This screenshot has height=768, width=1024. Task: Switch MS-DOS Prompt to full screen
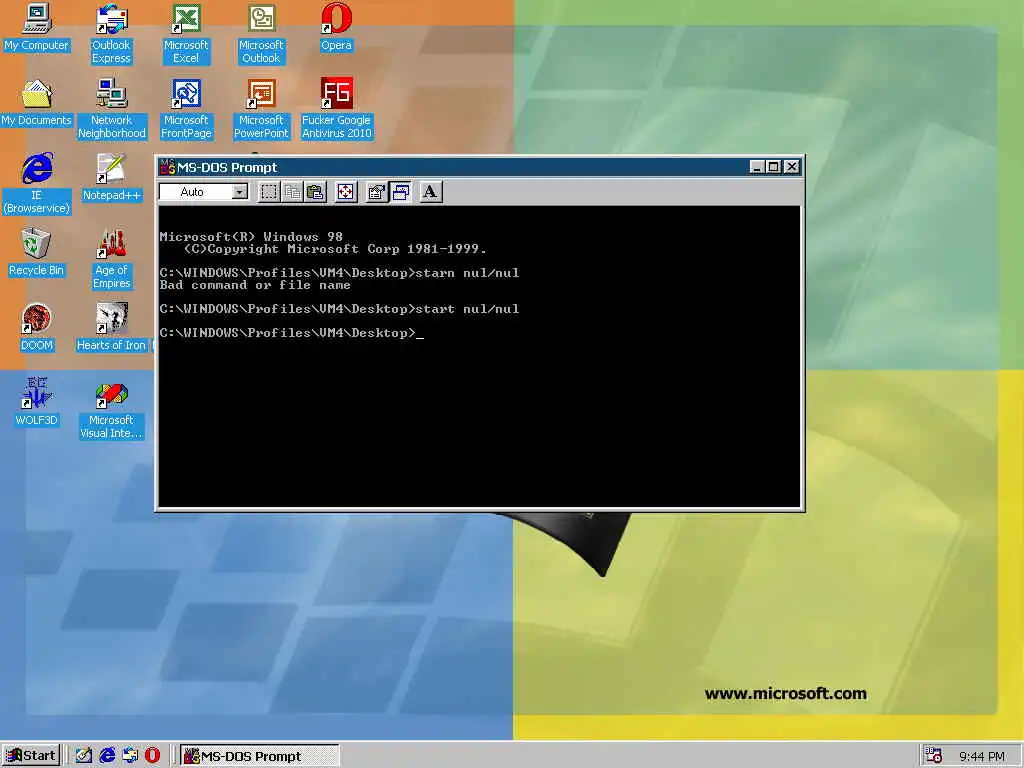pyautogui.click(x=345, y=192)
